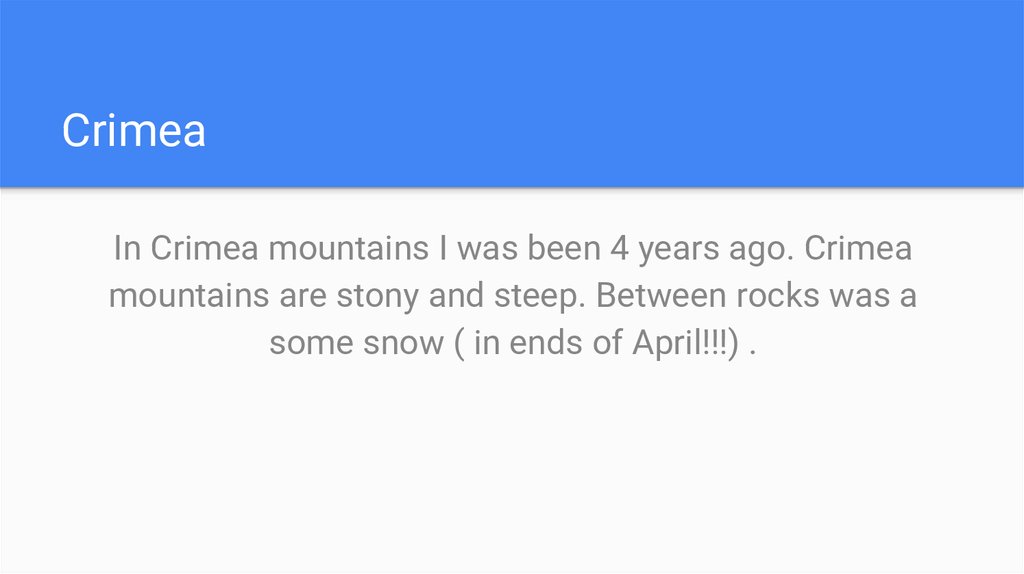The height and width of the screenshot is (574, 1024).
Task: Click the word "rocks" in the second line
Action: click(x=783, y=296)
